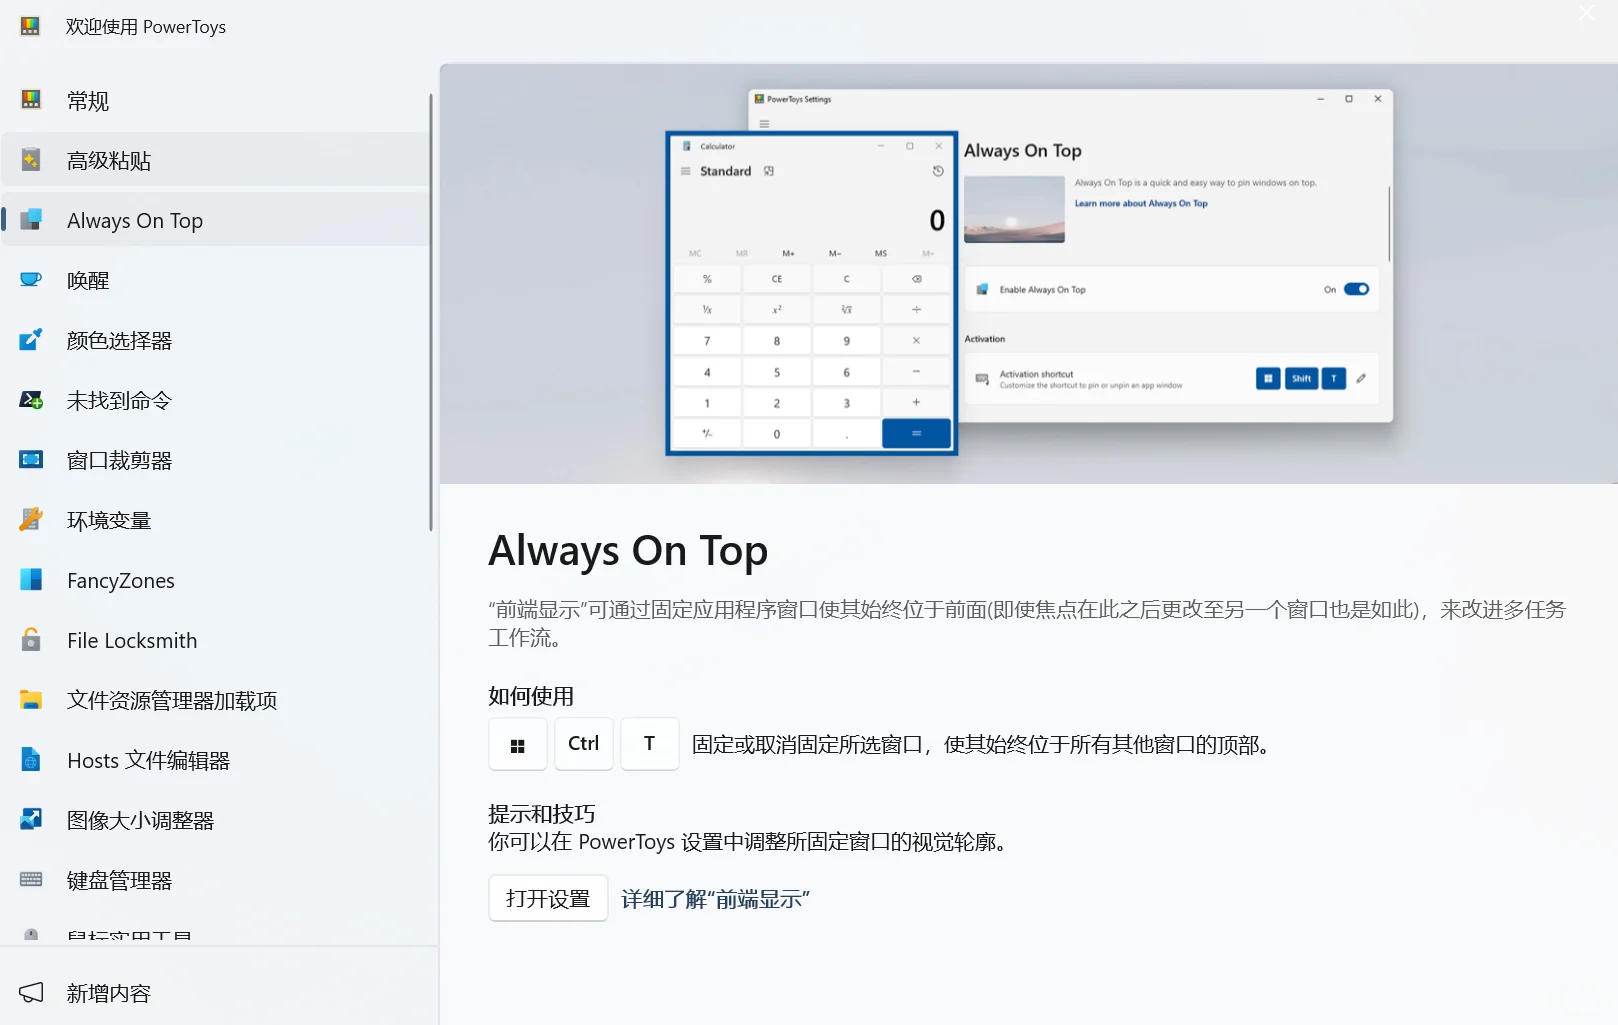The width and height of the screenshot is (1618, 1025).
Task: Open the 唤醒 coffee cup icon
Action: coord(31,280)
